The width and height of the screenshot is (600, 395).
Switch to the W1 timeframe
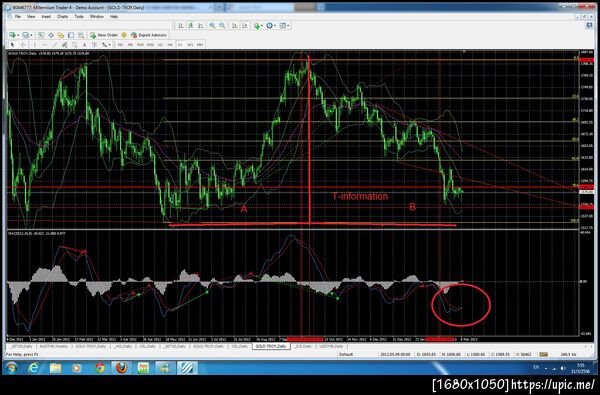(x=190, y=45)
